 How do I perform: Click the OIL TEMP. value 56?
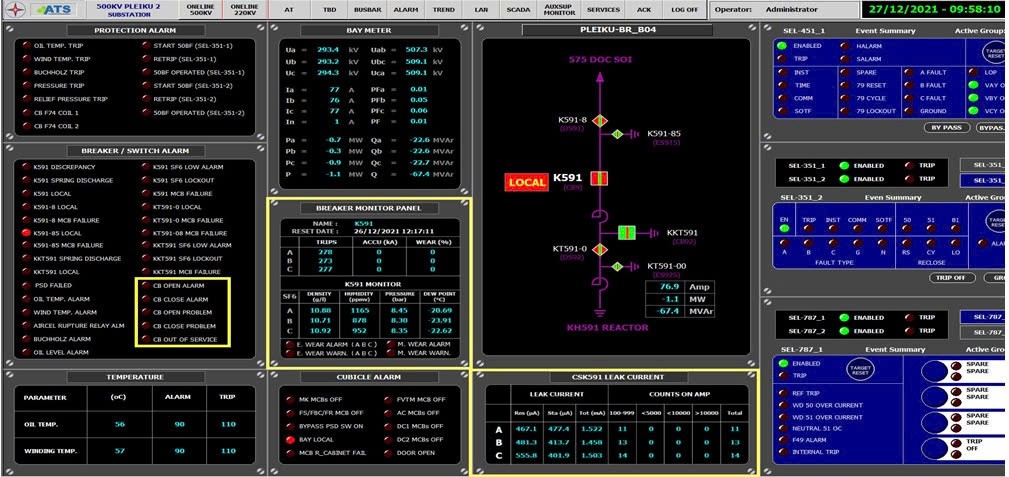(x=120, y=424)
